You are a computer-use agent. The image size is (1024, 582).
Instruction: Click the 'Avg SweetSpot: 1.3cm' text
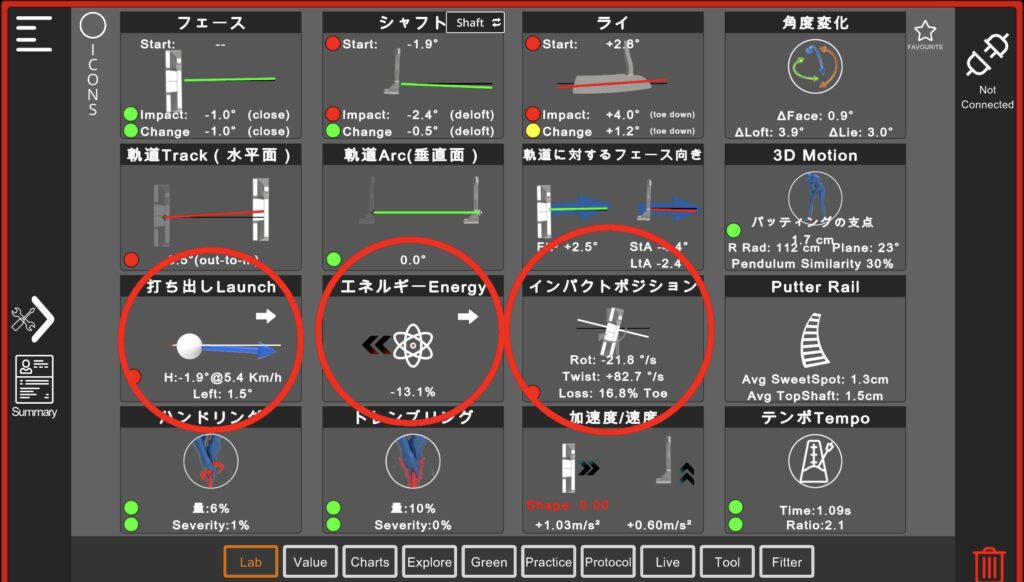tap(814, 380)
